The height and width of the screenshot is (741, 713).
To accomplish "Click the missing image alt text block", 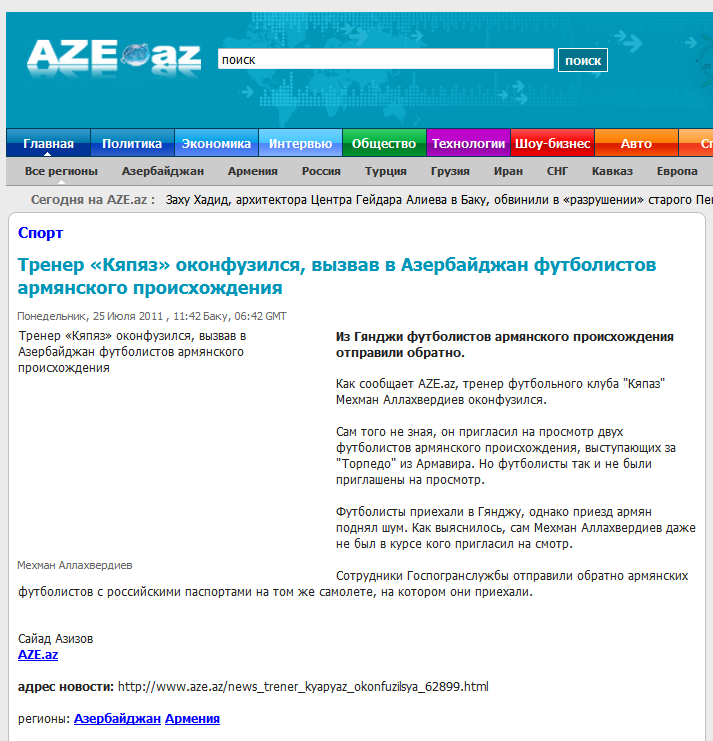I will coord(132,352).
